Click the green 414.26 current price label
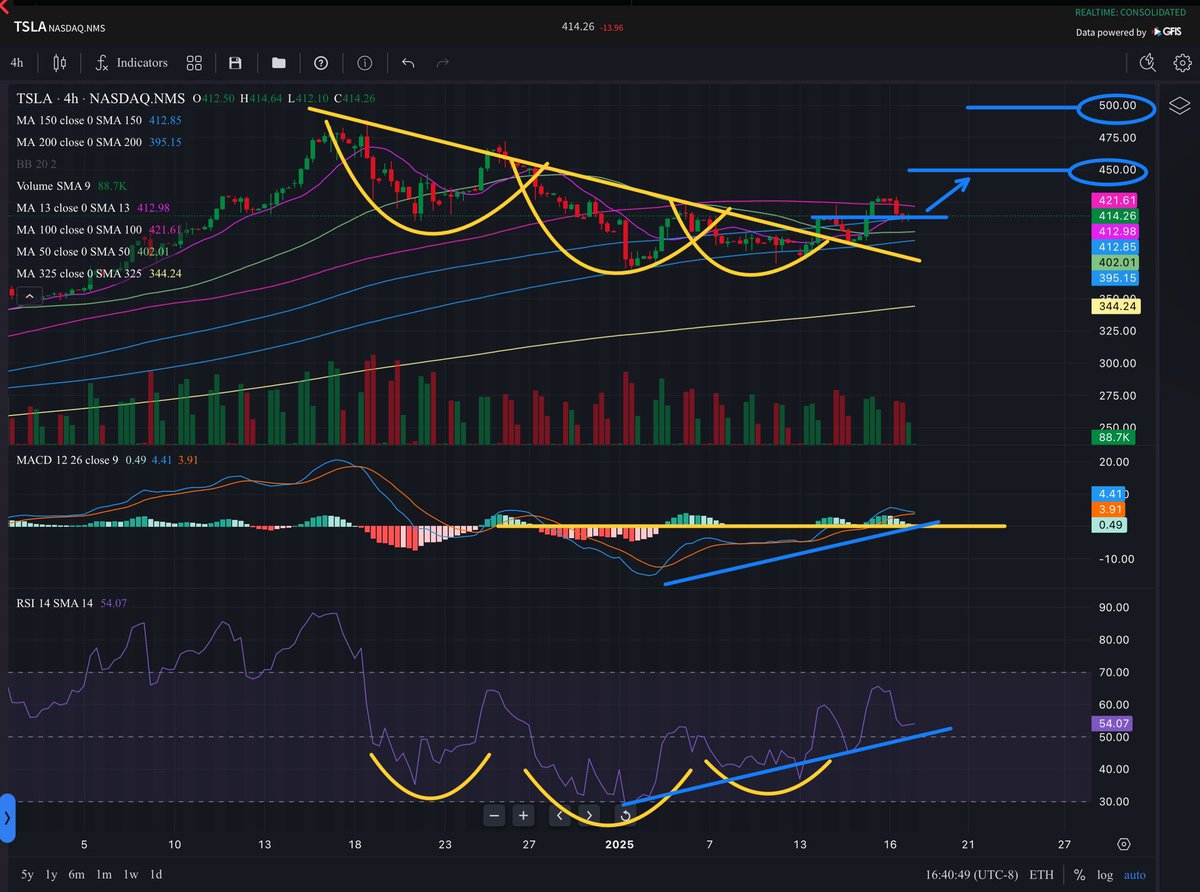The height and width of the screenshot is (892, 1200). click(1116, 216)
